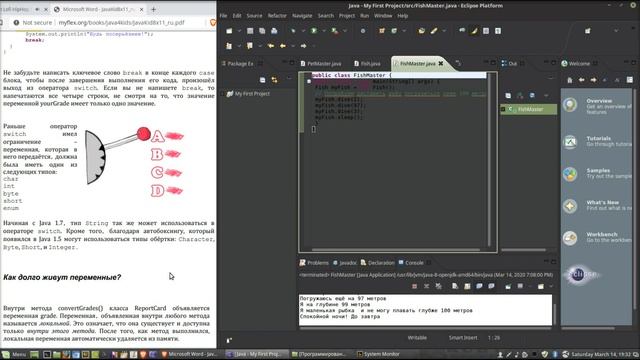Image resolution: width=640 pixels, height=360 pixels.
Task: Click the editor horizontal scrollbar
Action: pyautogui.click(x=395, y=250)
